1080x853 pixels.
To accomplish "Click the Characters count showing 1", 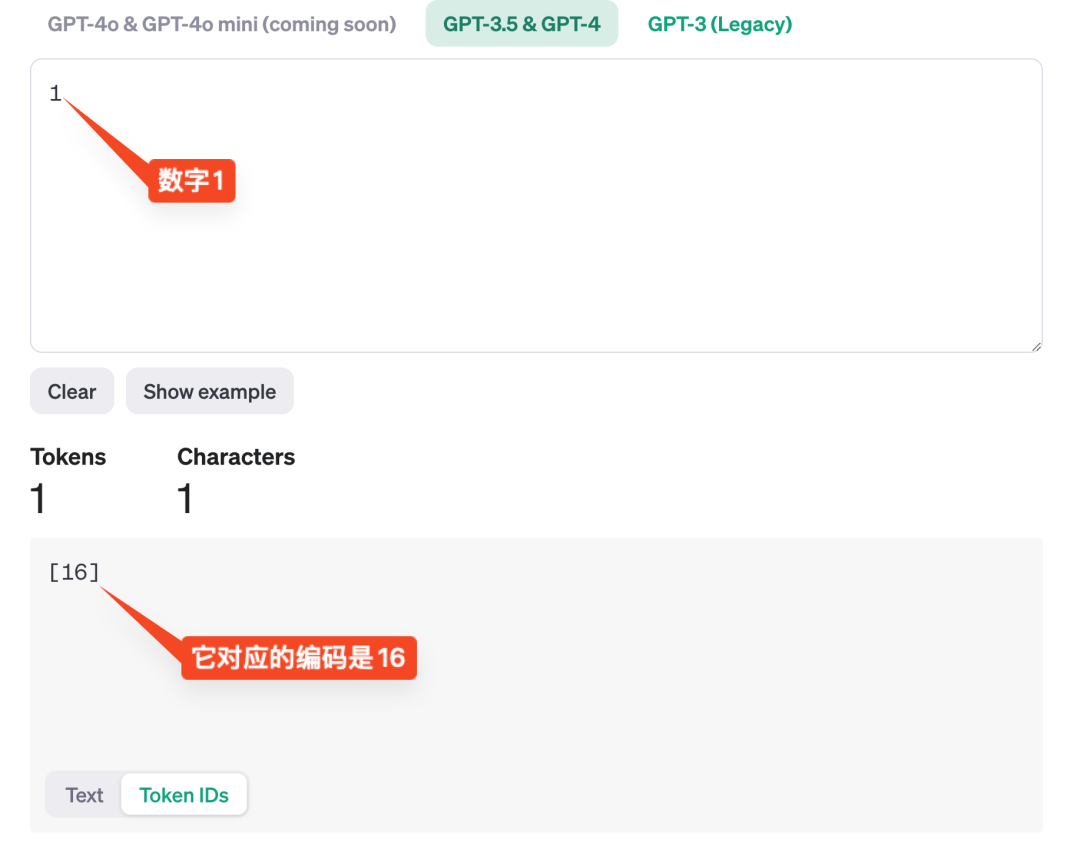I will point(185,497).
